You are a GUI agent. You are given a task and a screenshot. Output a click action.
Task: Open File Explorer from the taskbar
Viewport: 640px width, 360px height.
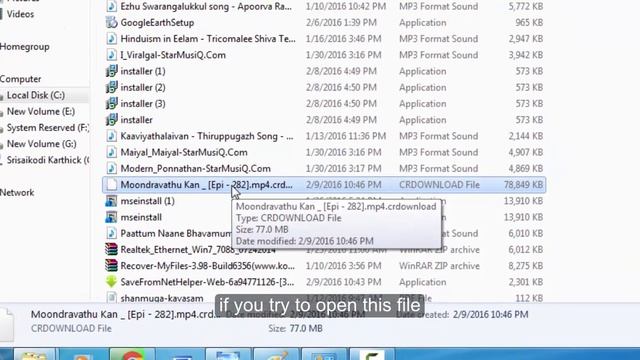[x=34, y=354]
